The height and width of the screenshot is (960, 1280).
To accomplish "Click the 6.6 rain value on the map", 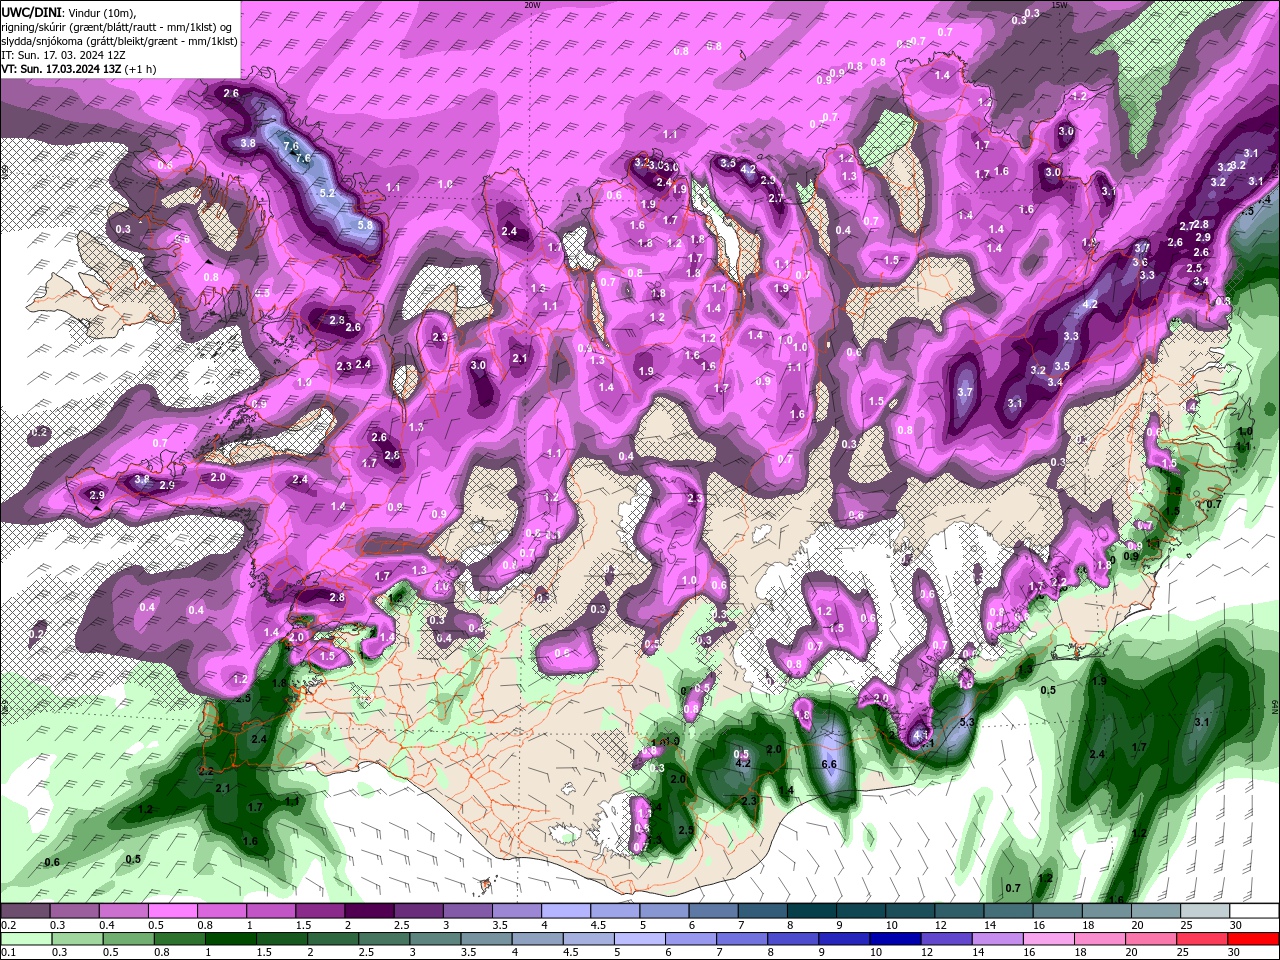I will (x=828, y=764).
